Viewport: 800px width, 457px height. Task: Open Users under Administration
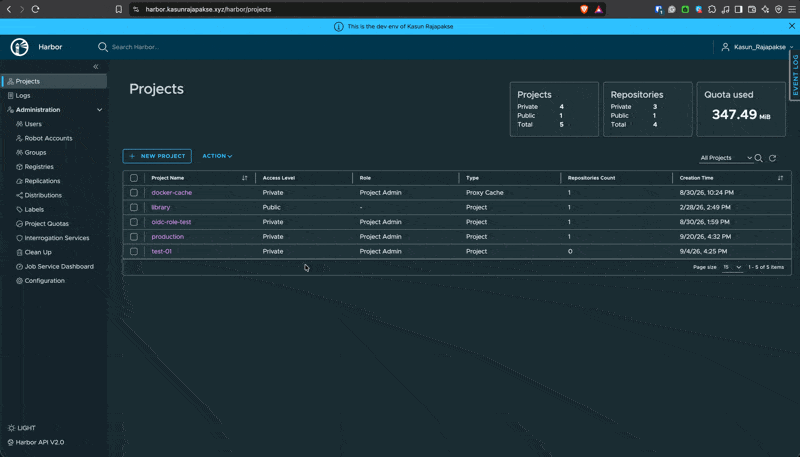33,124
